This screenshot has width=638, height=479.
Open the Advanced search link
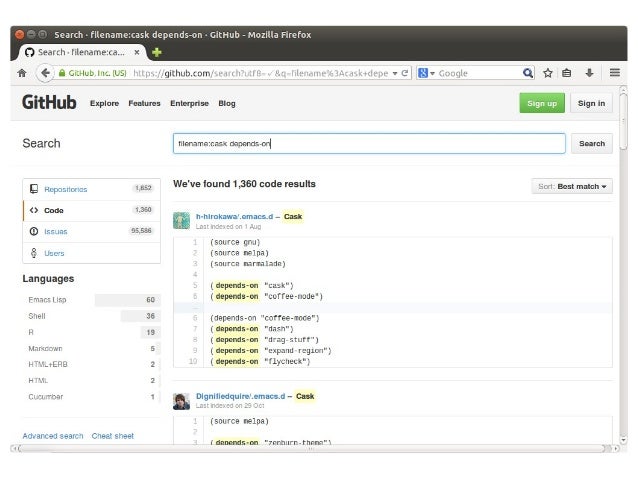pos(53,436)
